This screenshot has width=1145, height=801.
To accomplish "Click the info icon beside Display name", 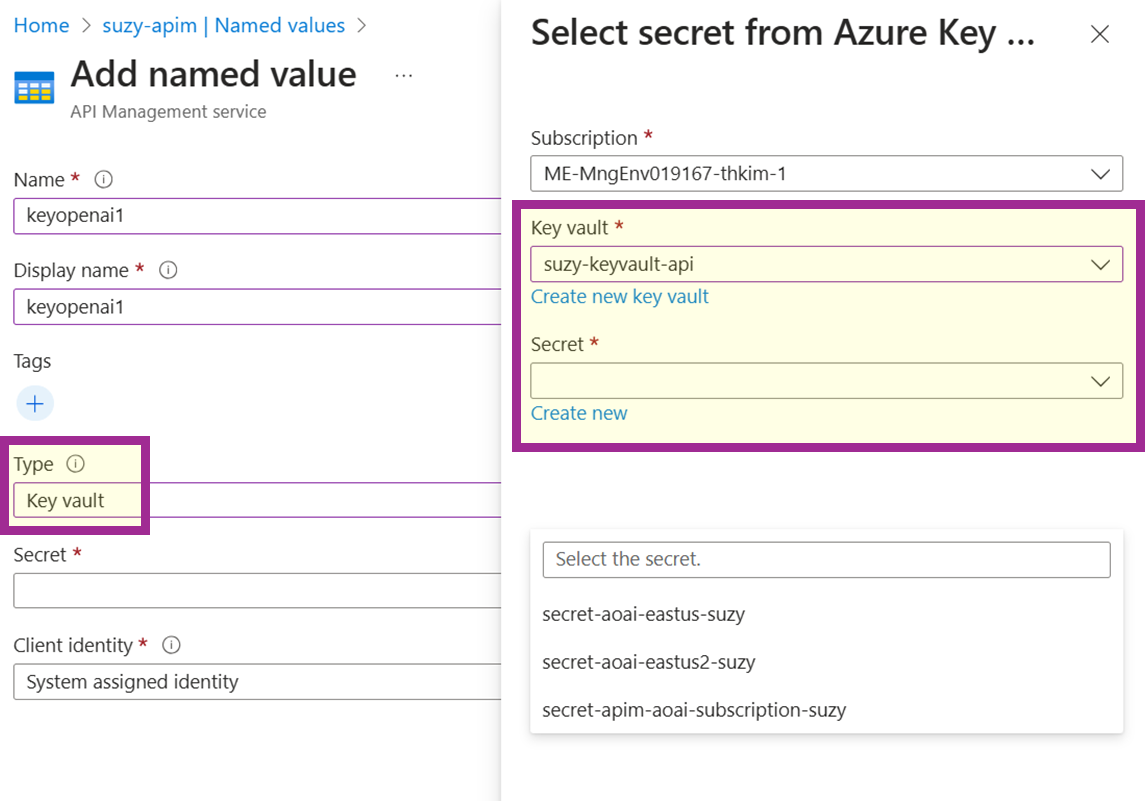I will 168,270.
